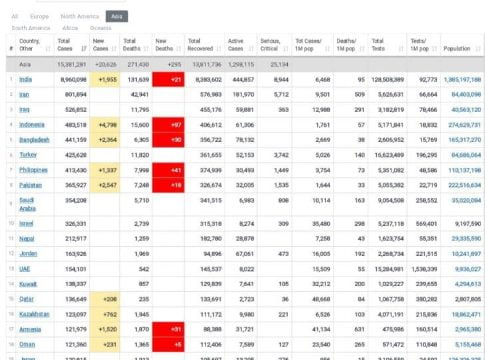Sort by Deaths/1M pop column arrows
This screenshot has width=485, height=360.
(x=362, y=49)
